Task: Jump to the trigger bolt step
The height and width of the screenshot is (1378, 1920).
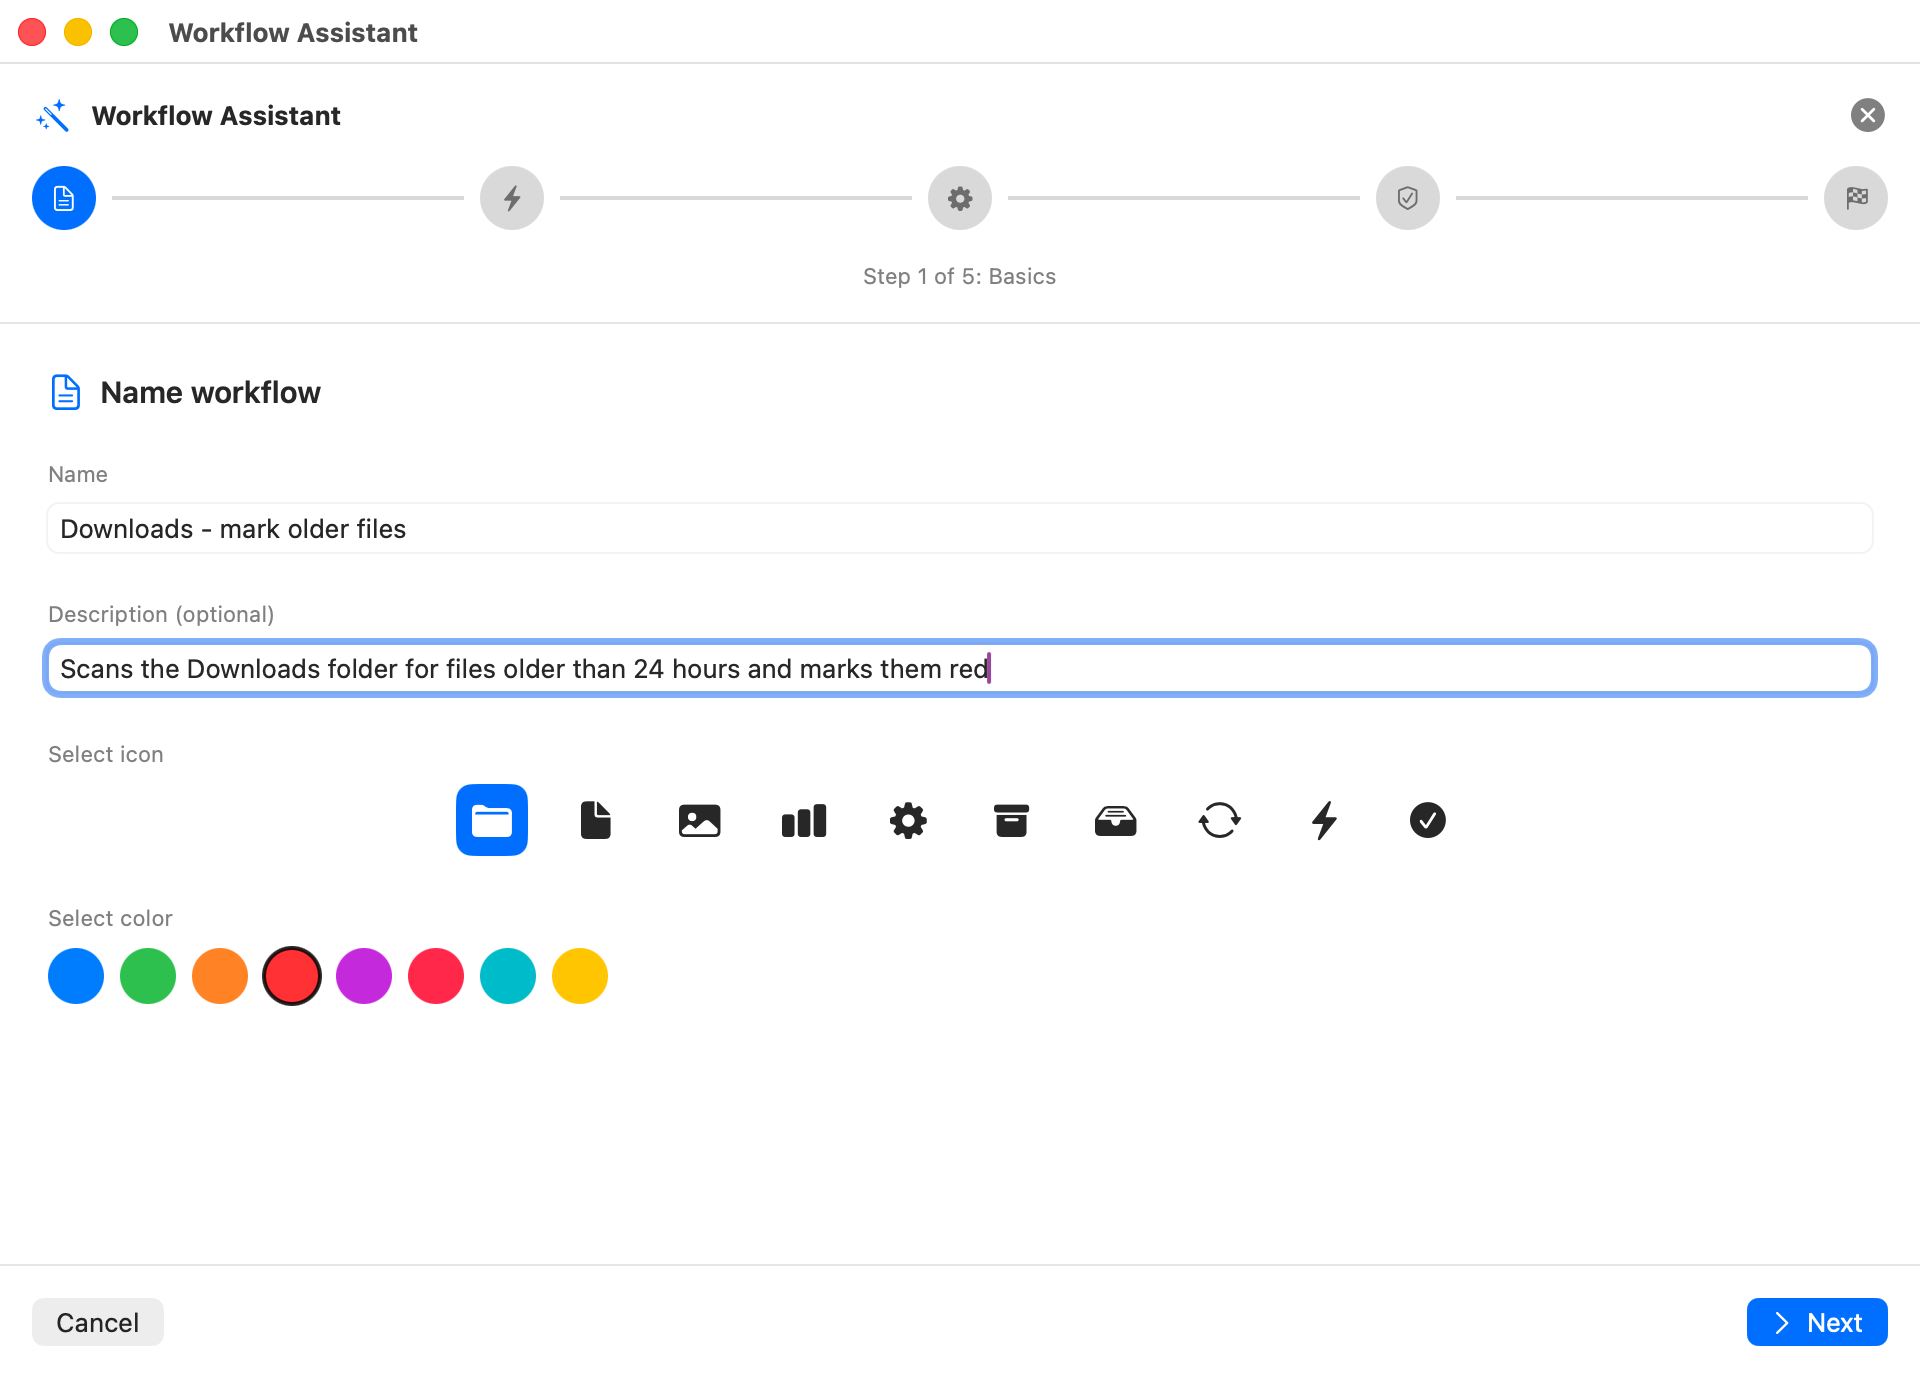Action: [512, 198]
